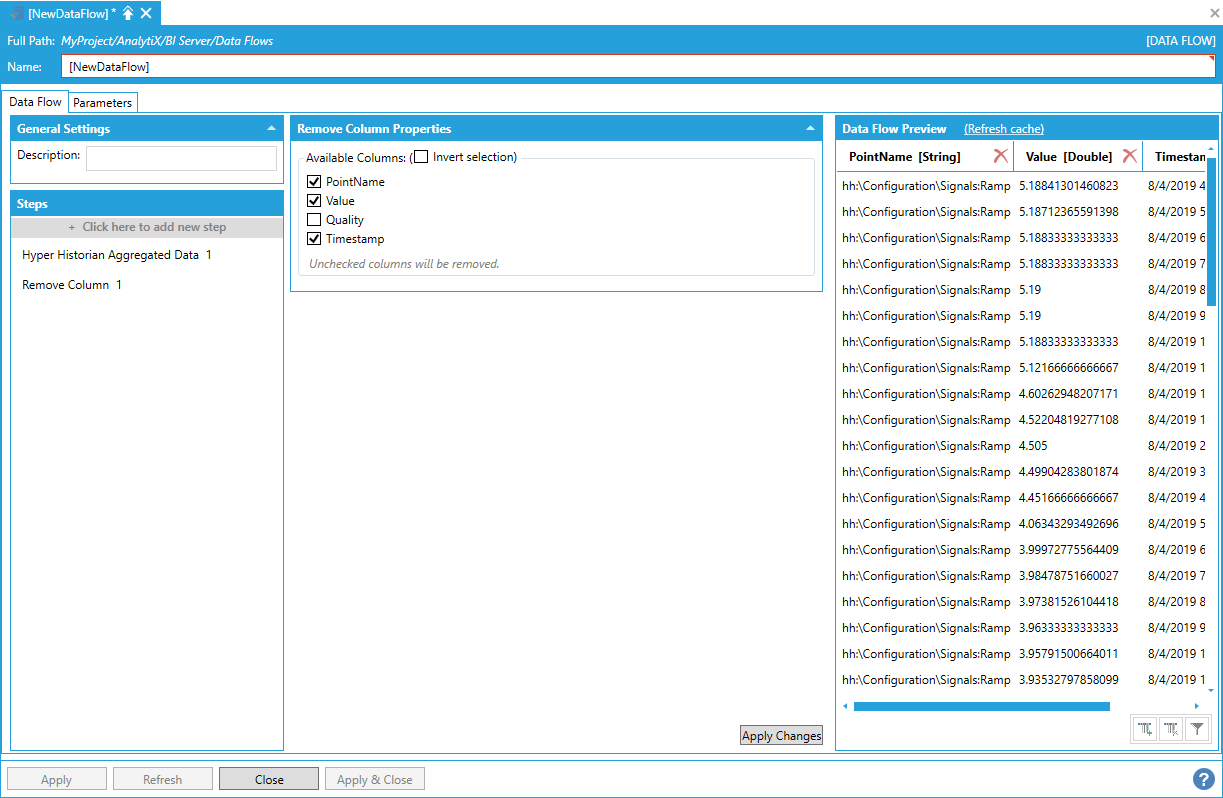Click the remove column icon in preview

pyautogui.click(x=1171, y=730)
